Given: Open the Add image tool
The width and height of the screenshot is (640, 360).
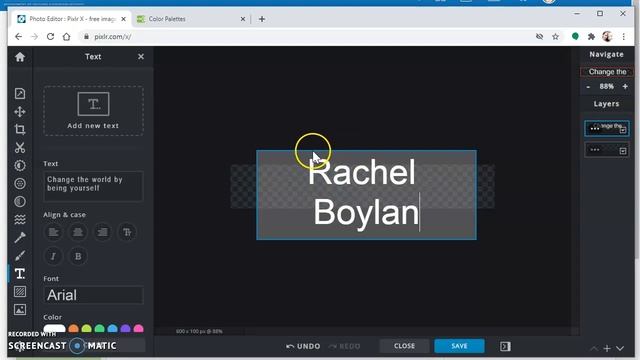Looking at the screenshot, I should pos(20,309).
